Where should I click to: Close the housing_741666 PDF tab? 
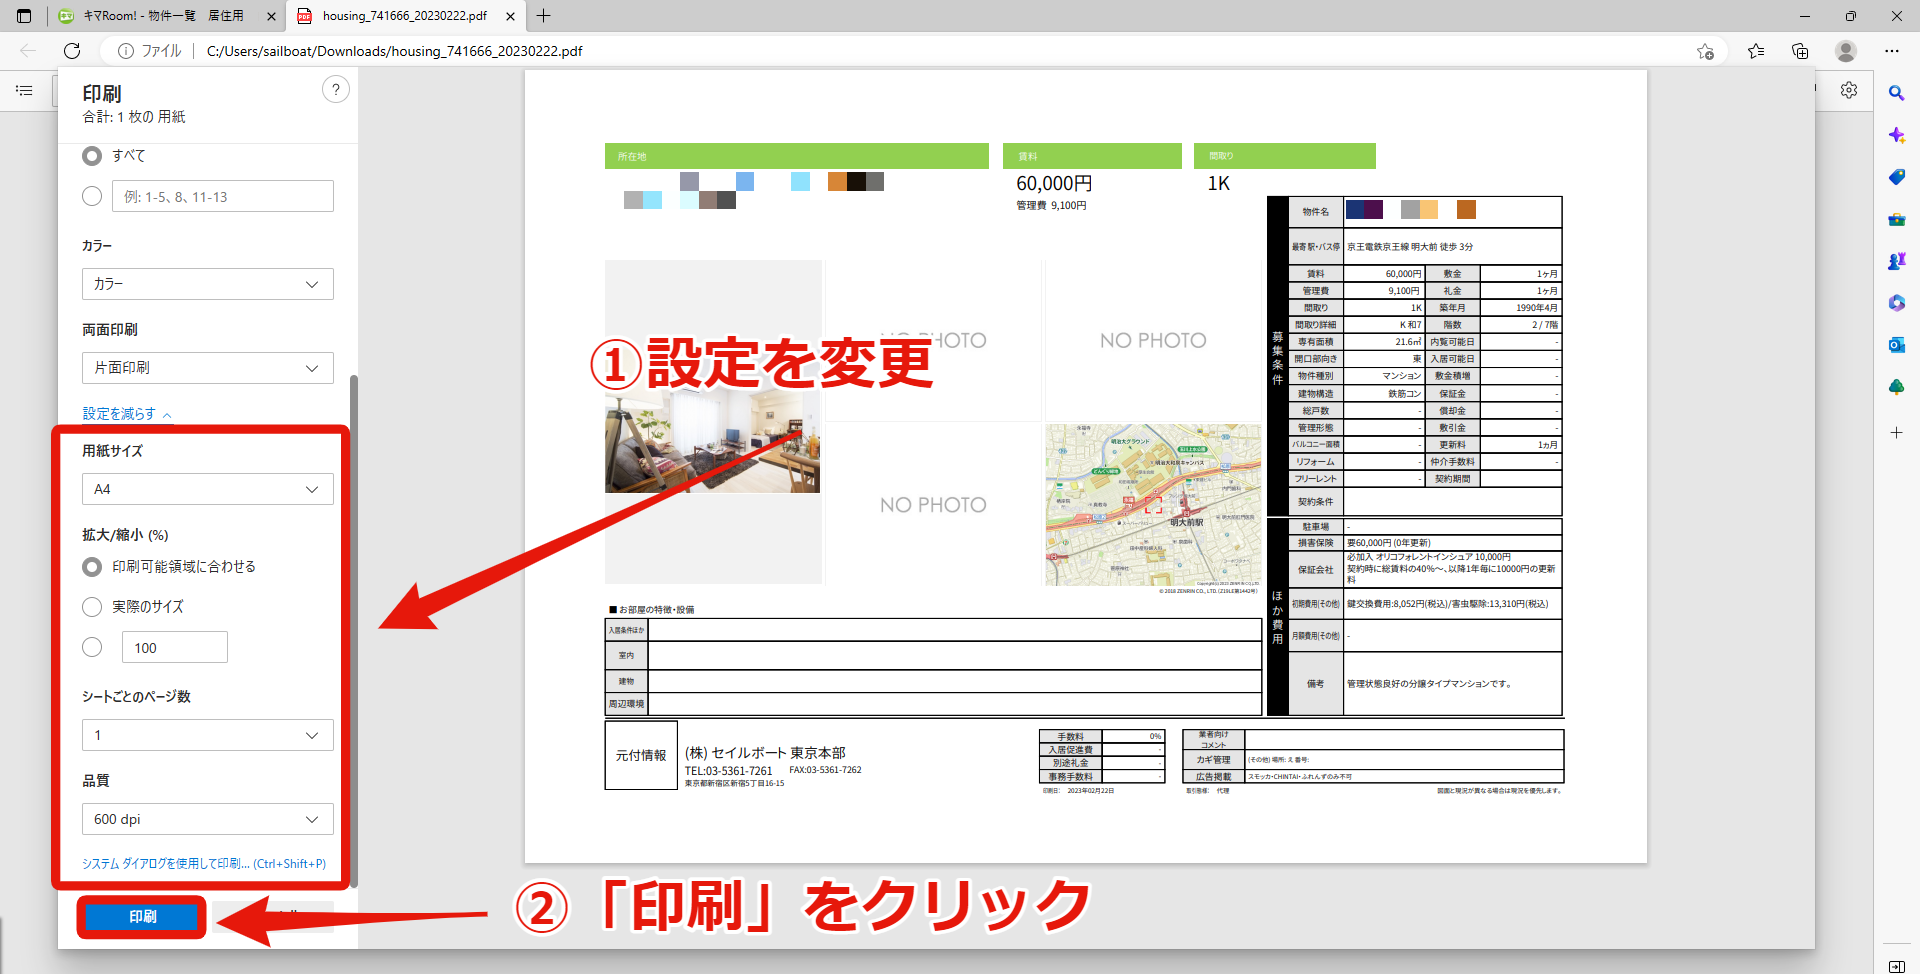pos(510,16)
